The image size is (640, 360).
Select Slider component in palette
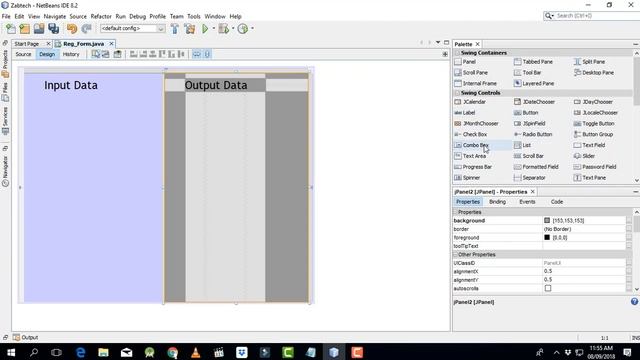point(584,156)
